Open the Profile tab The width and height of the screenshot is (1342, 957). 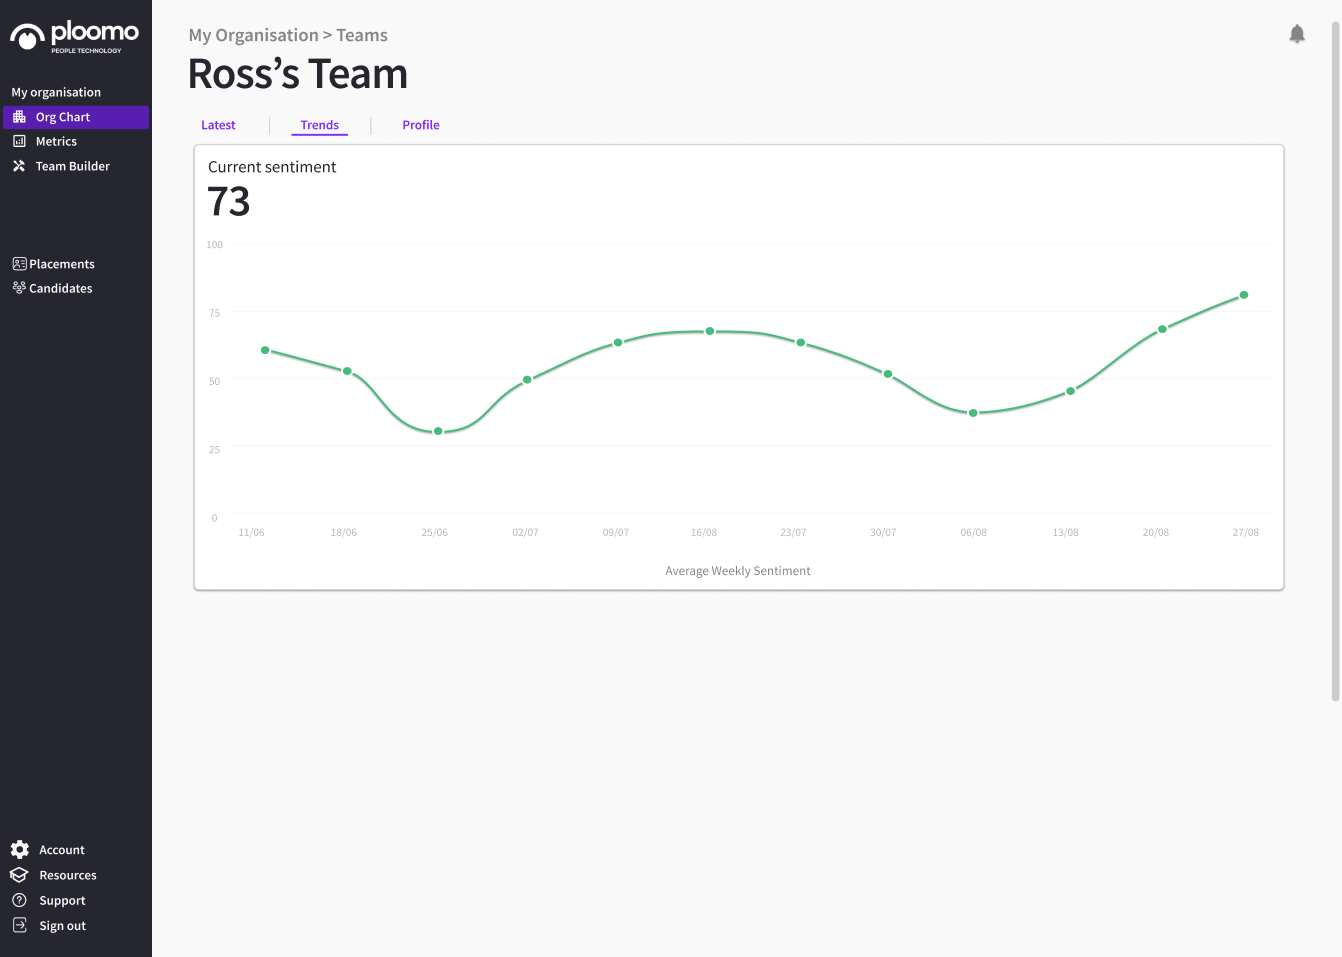point(421,125)
